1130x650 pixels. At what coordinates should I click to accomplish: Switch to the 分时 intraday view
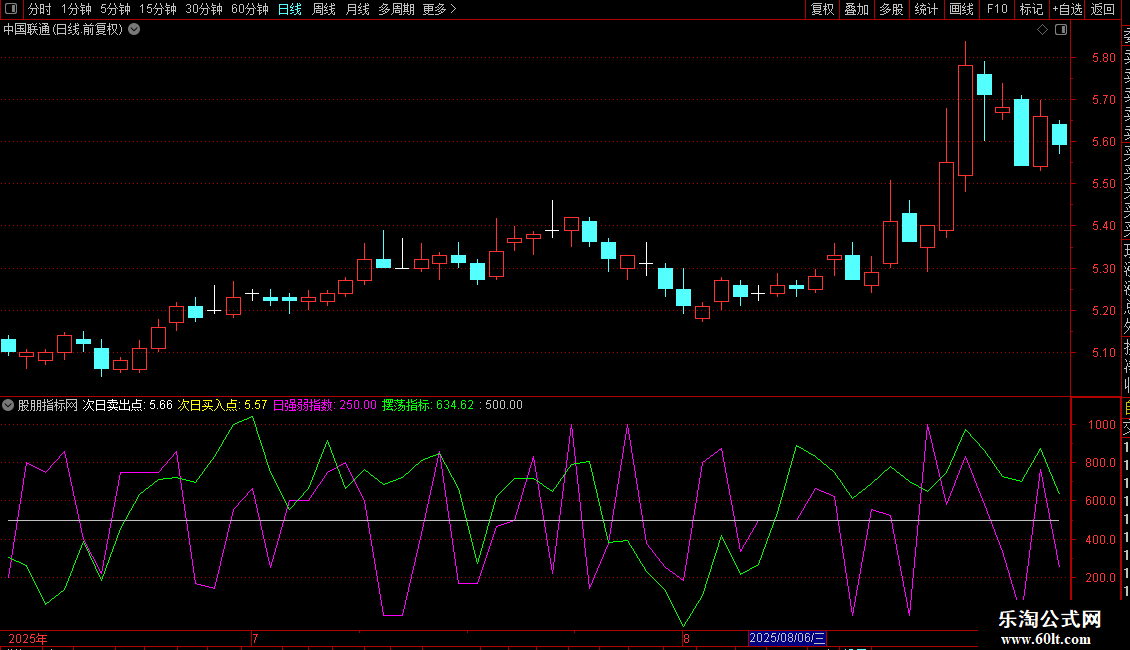(x=40, y=9)
